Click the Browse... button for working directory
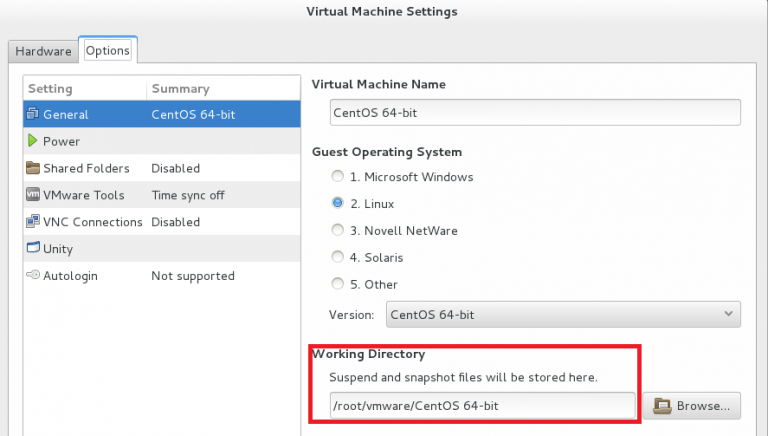The image size is (768, 436). click(x=692, y=406)
